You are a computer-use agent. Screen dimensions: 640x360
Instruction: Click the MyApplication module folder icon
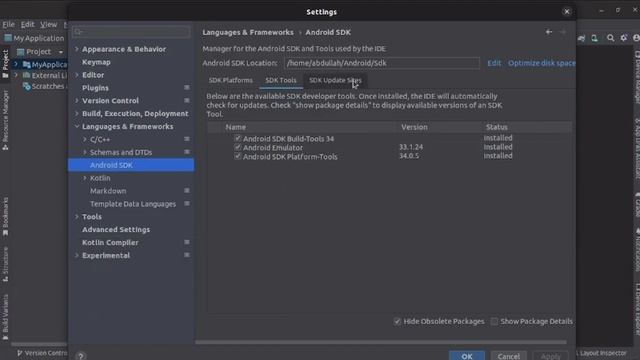(x=27, y=64)
